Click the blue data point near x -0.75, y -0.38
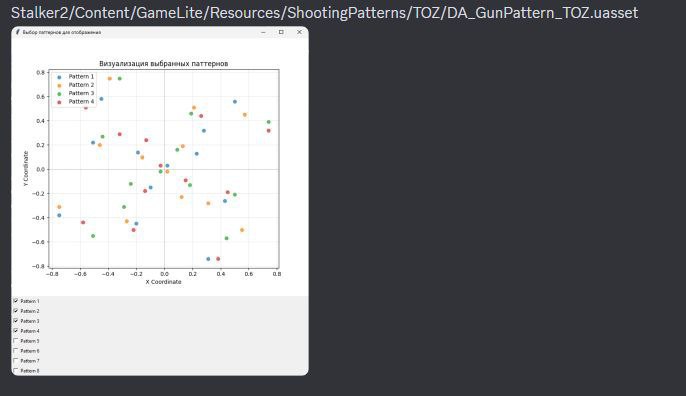The width and height of the screenshot is (686, 396). pyautogui.click(x=60, y=215)
